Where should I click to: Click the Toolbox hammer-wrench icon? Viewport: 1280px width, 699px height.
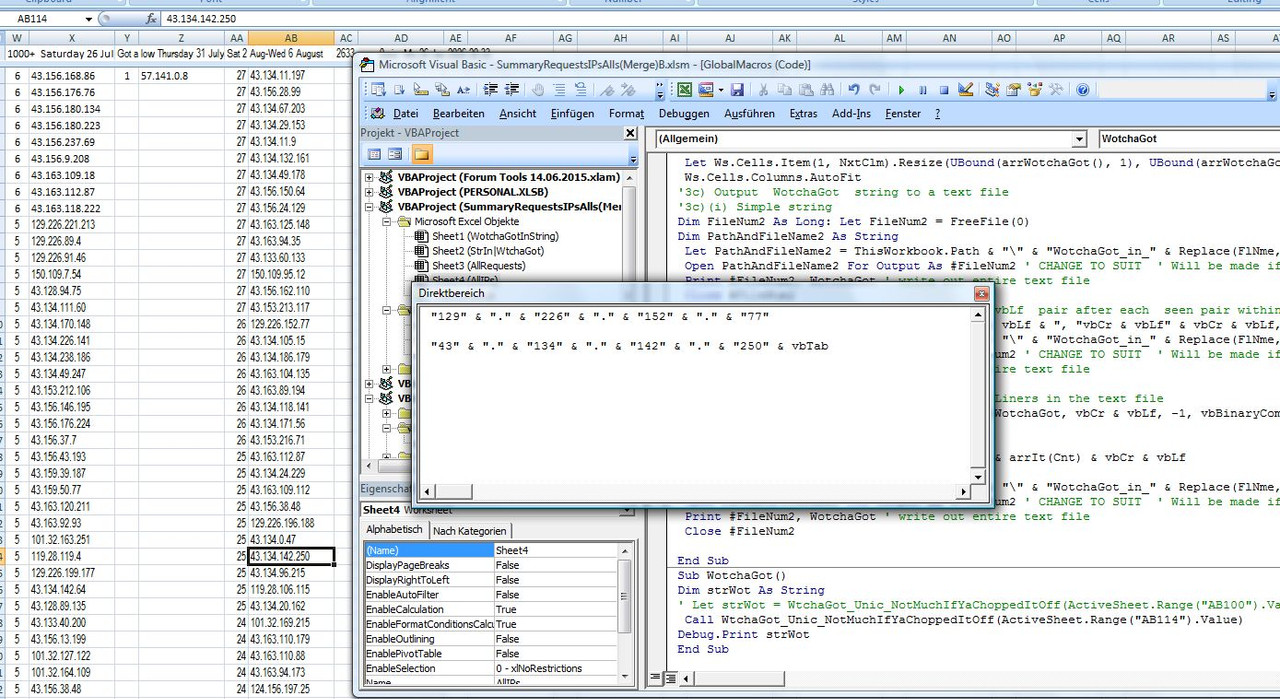click(1055, 90)
